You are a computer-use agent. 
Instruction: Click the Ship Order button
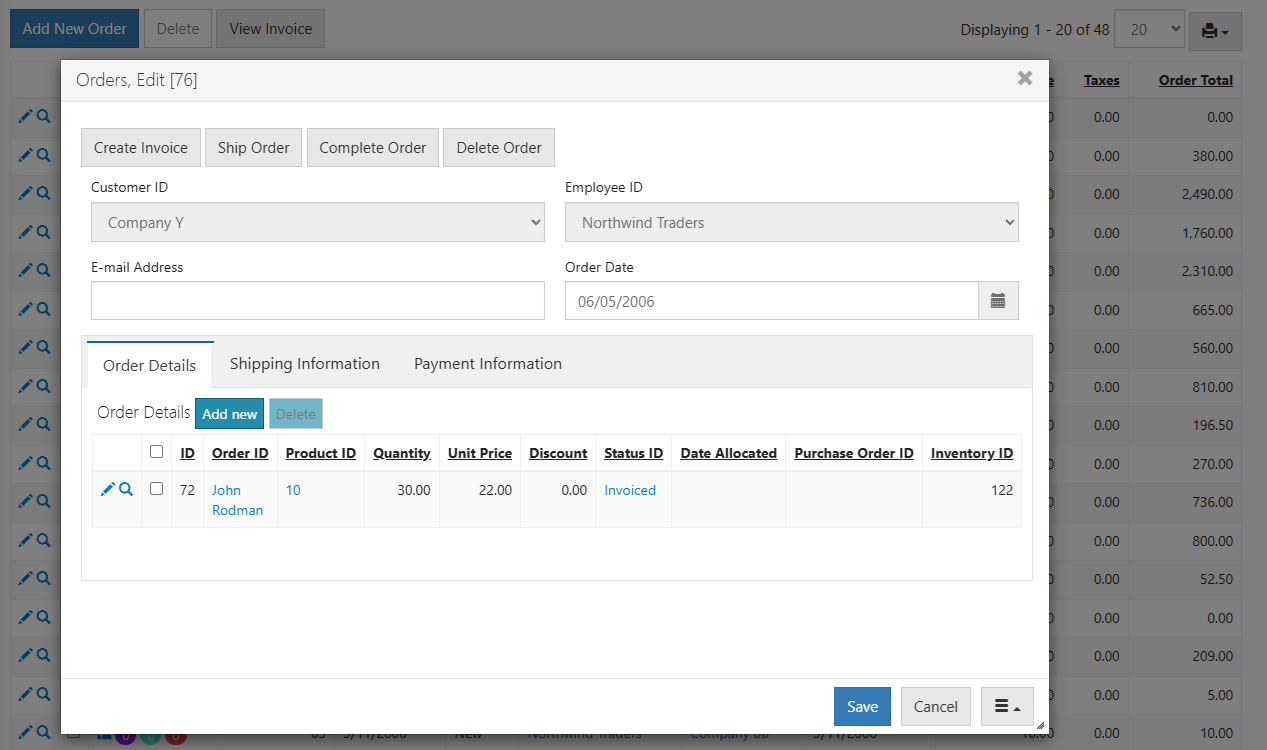pos(254,147)
